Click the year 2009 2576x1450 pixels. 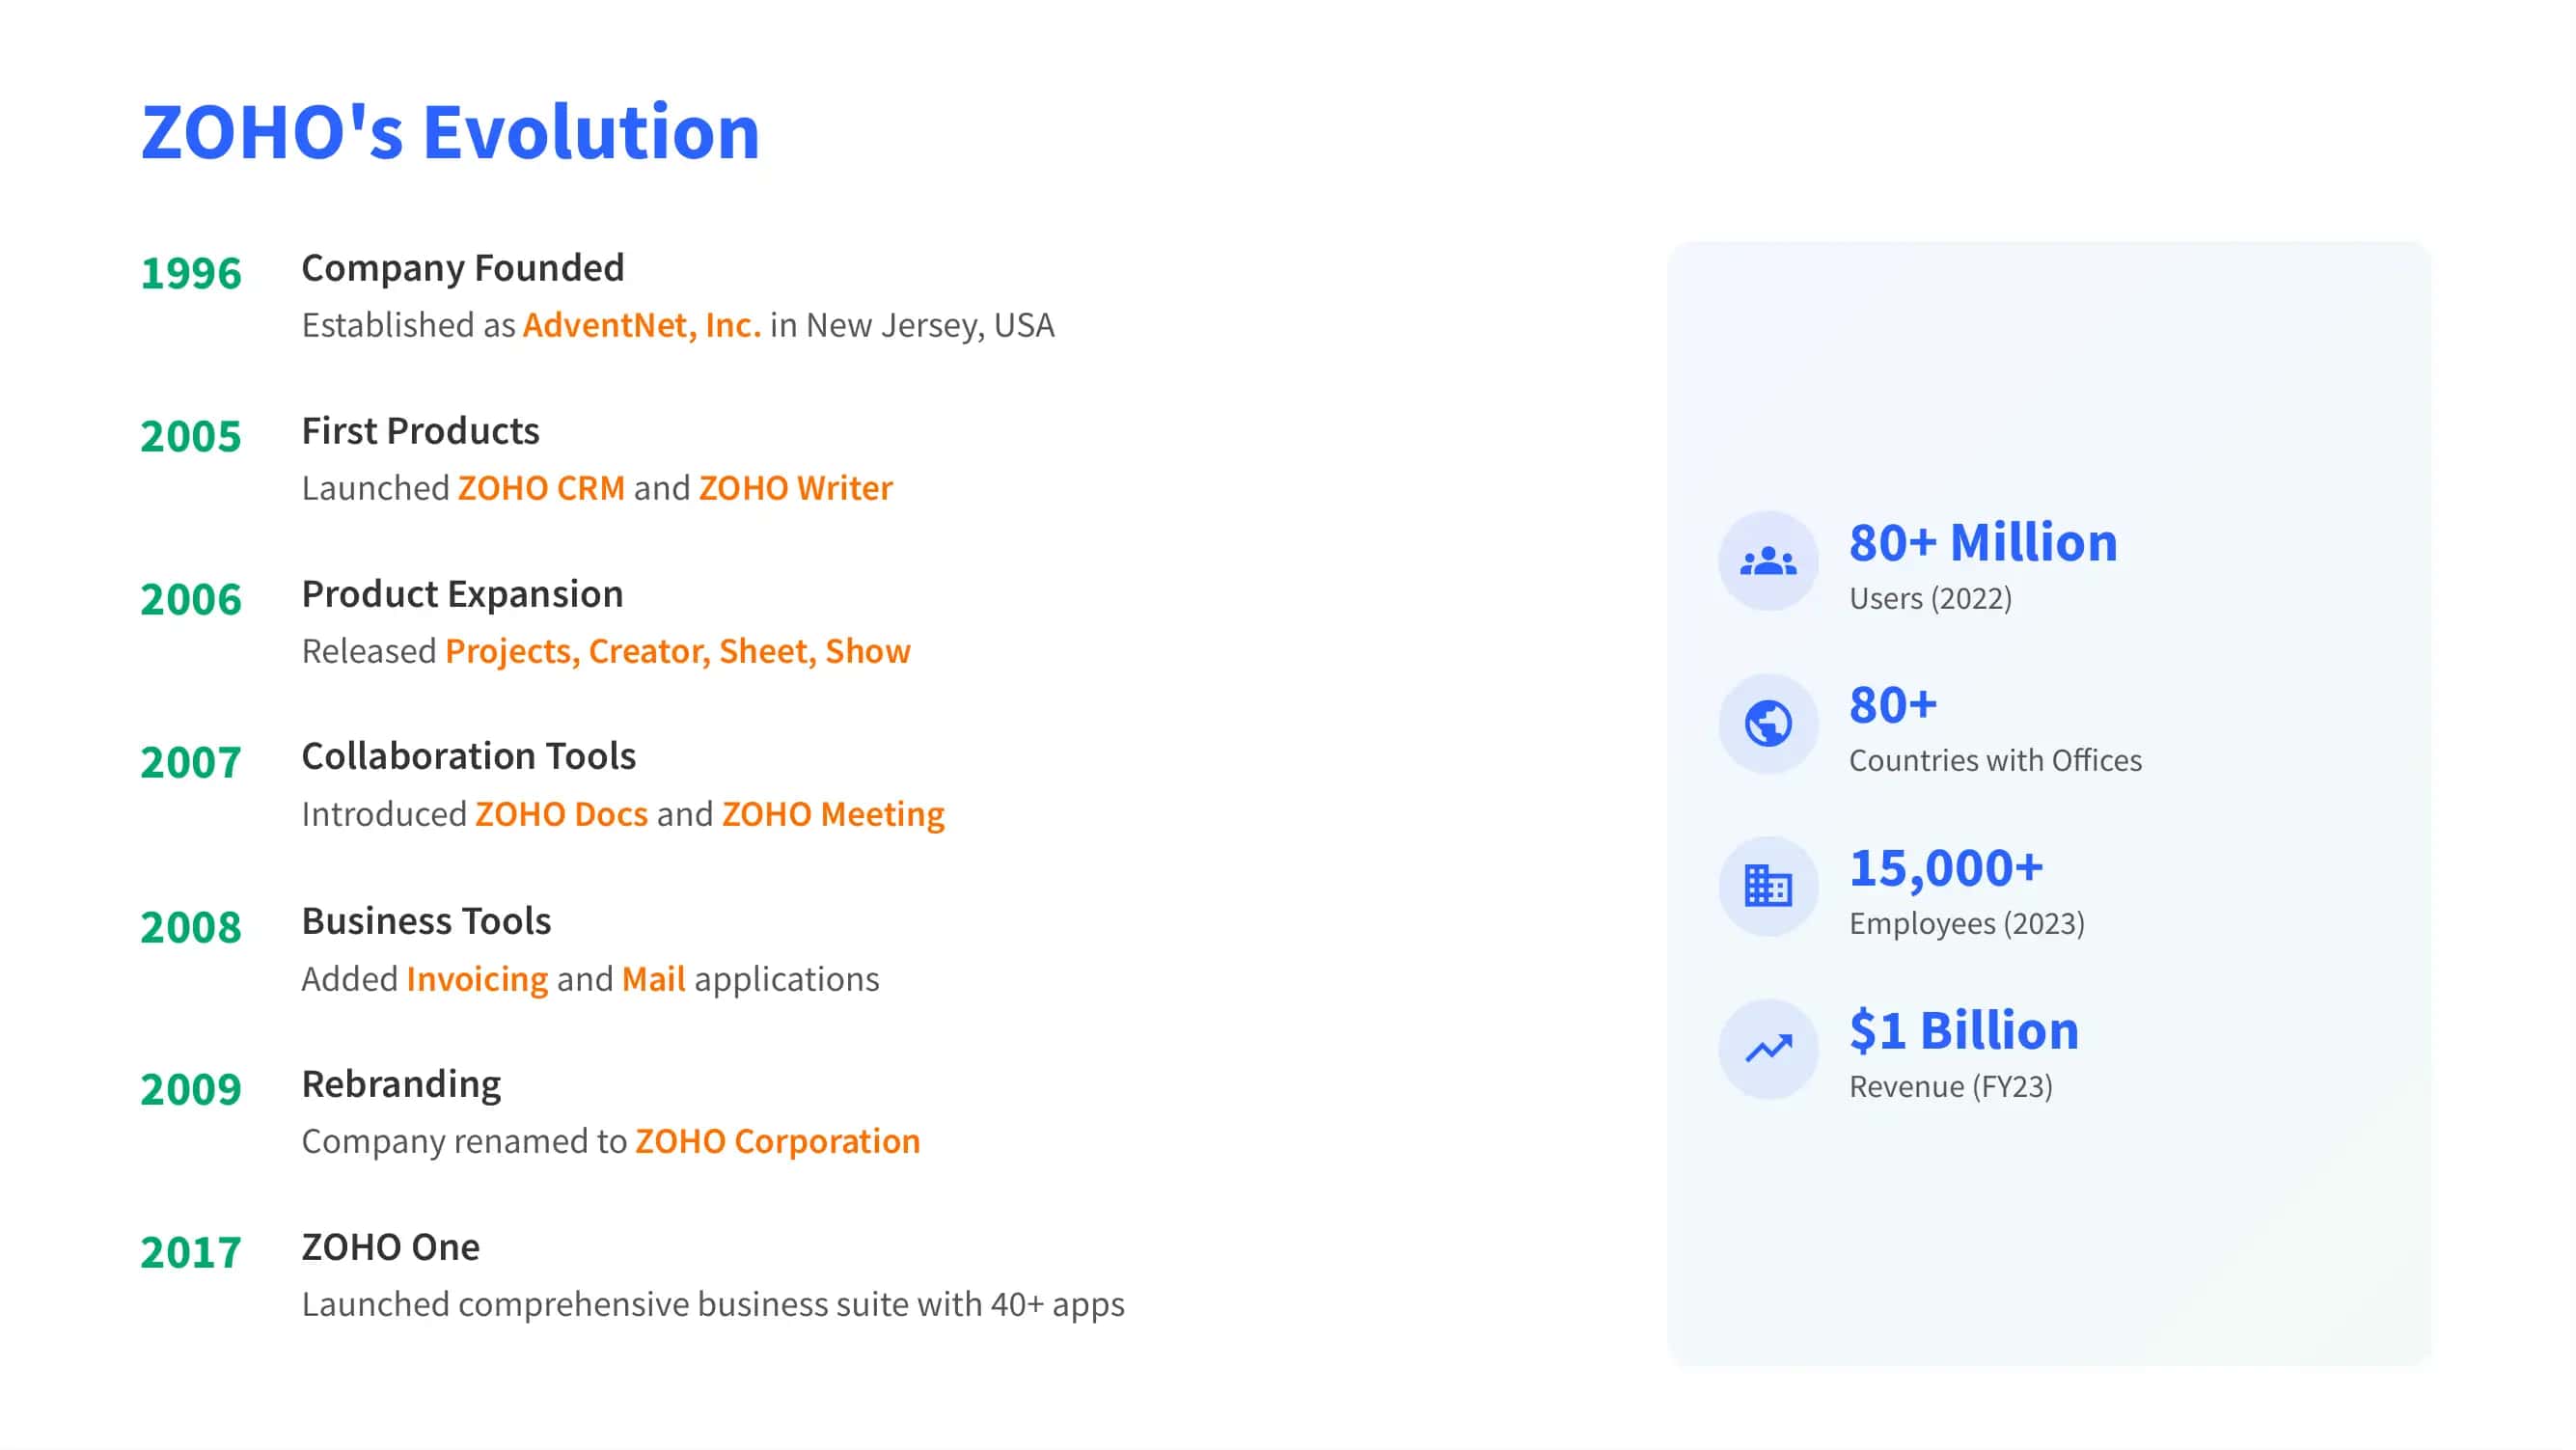191,1088
